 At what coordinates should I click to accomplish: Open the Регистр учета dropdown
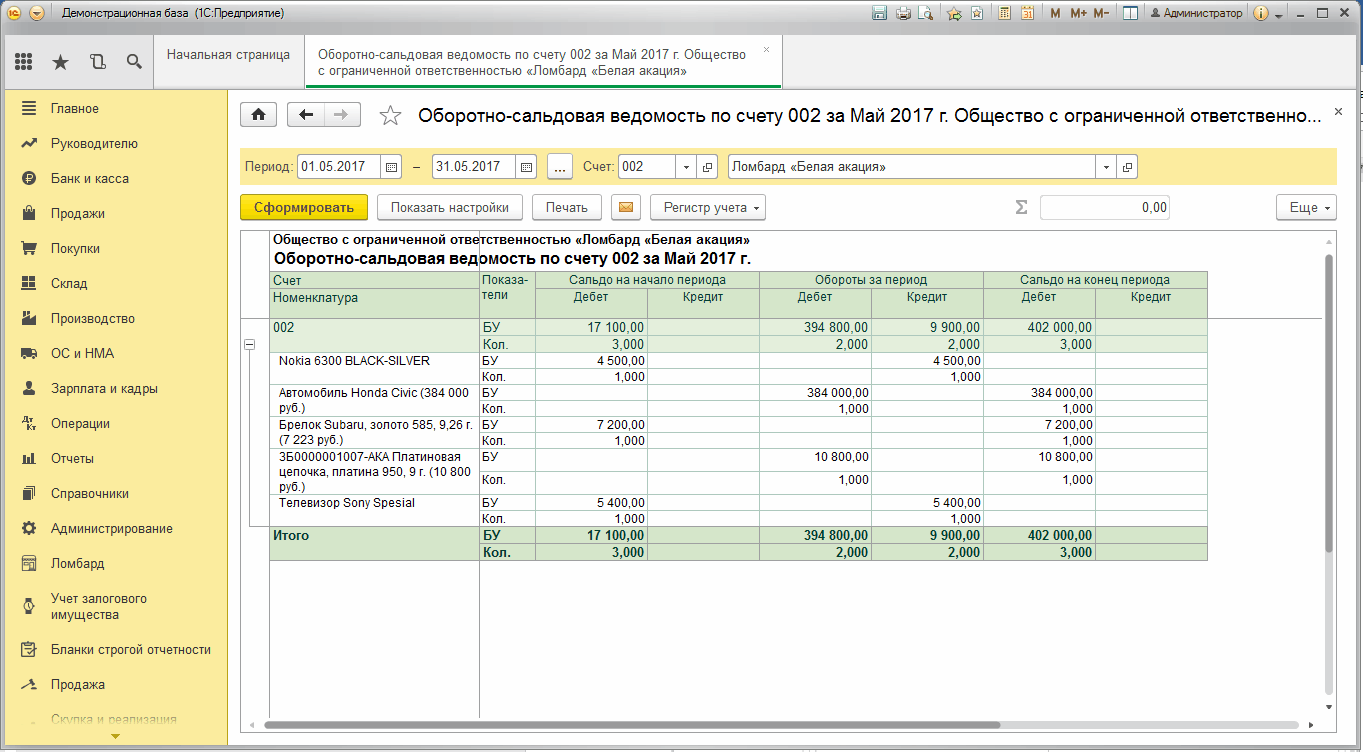tap(707, 208)
